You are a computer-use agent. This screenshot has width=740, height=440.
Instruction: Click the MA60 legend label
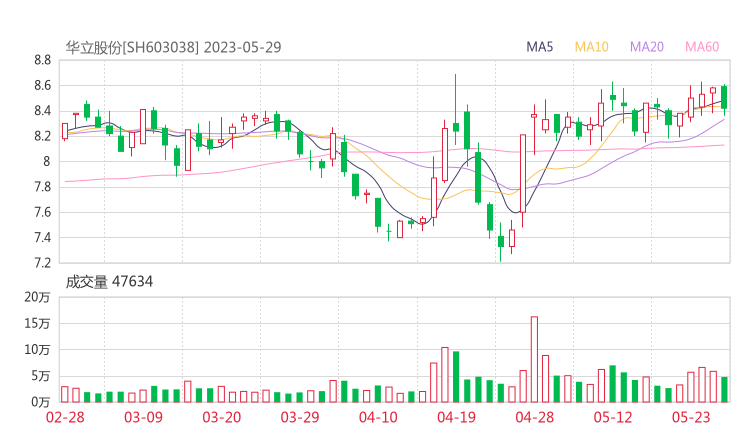tap(702, 47)
